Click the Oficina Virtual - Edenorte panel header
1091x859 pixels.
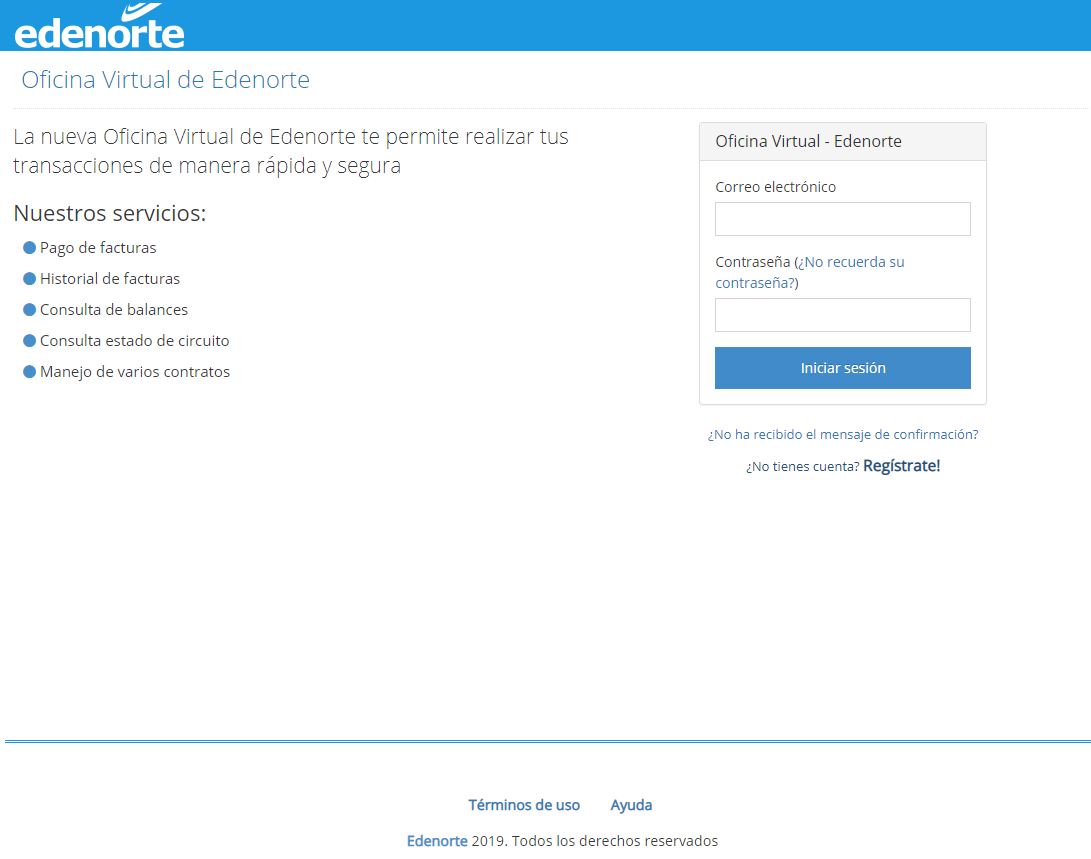(x=843, y=142)
